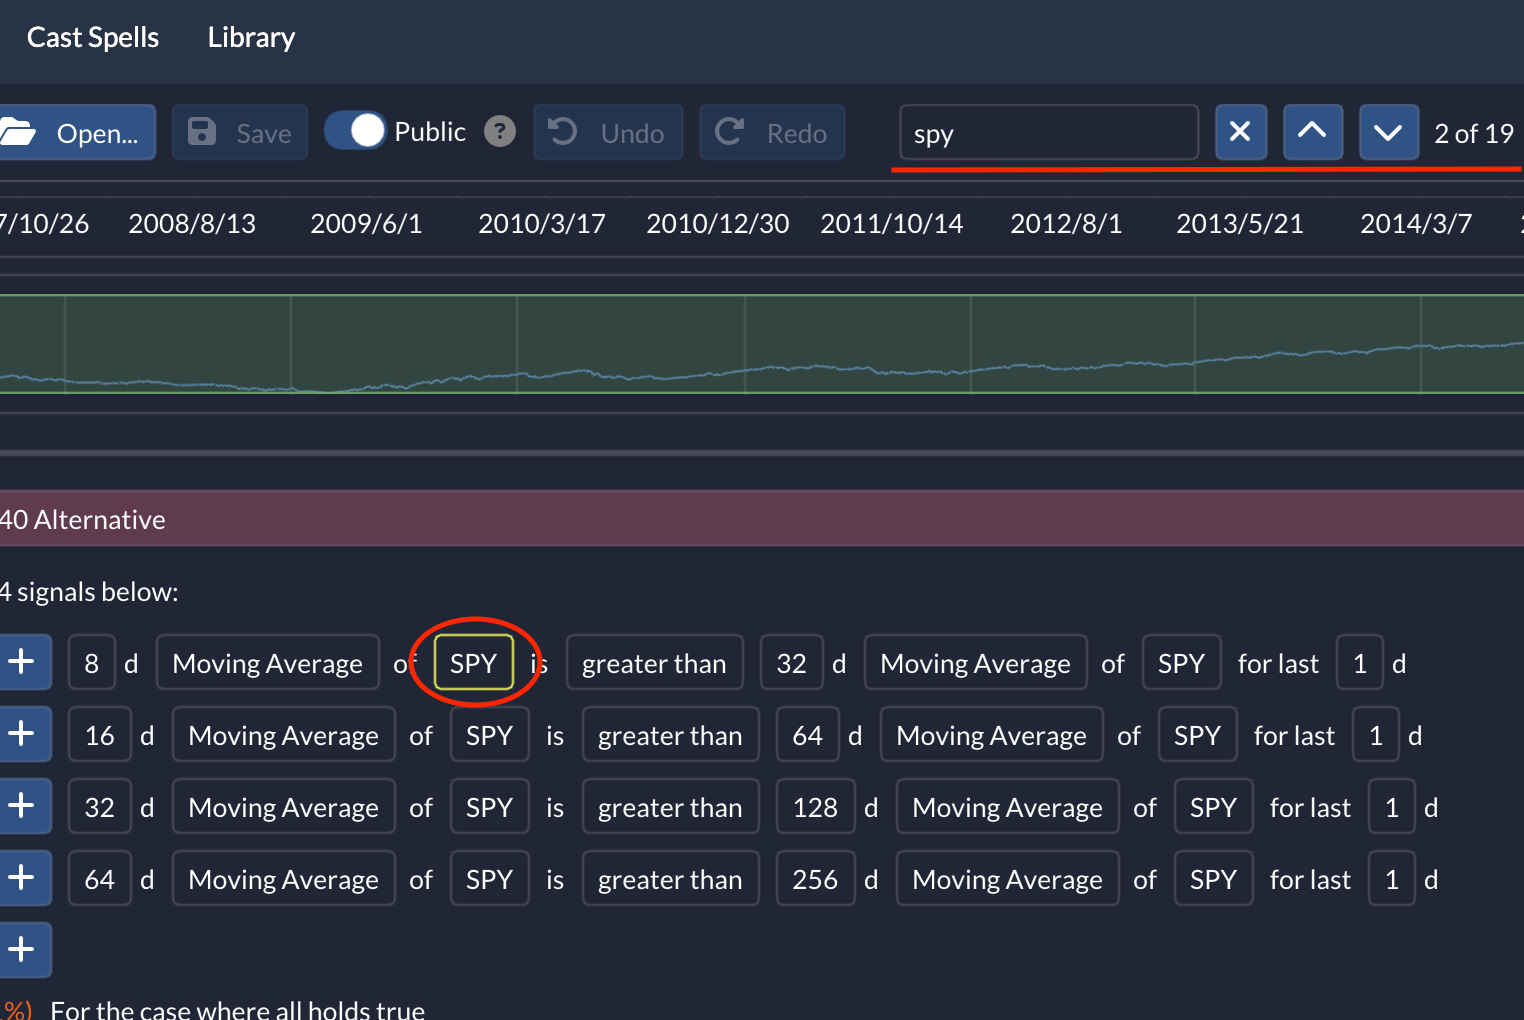Select the highlighted SPY ticker in first row
The image size is (1524, 1020).
click(x=474, y=662)
